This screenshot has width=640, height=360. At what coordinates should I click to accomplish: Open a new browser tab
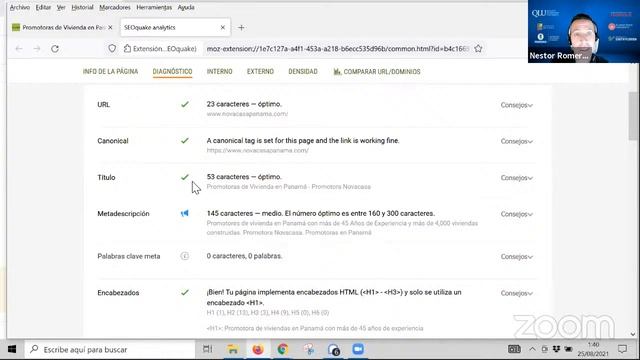click(241, 28)
